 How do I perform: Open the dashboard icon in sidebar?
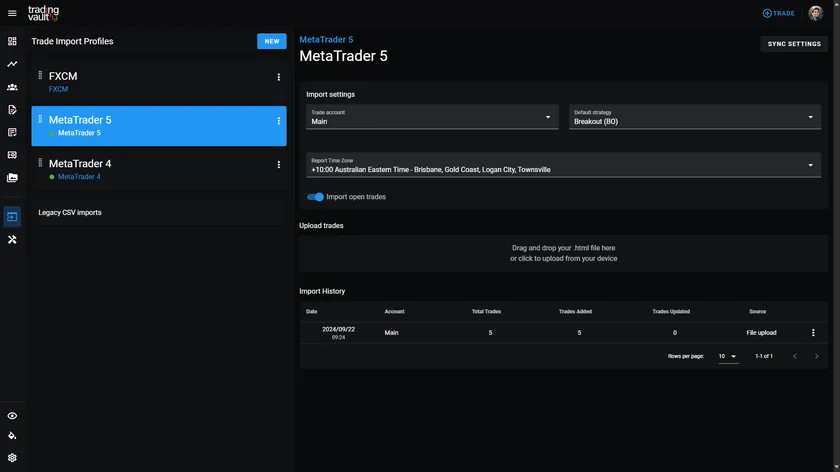[12, 41]
